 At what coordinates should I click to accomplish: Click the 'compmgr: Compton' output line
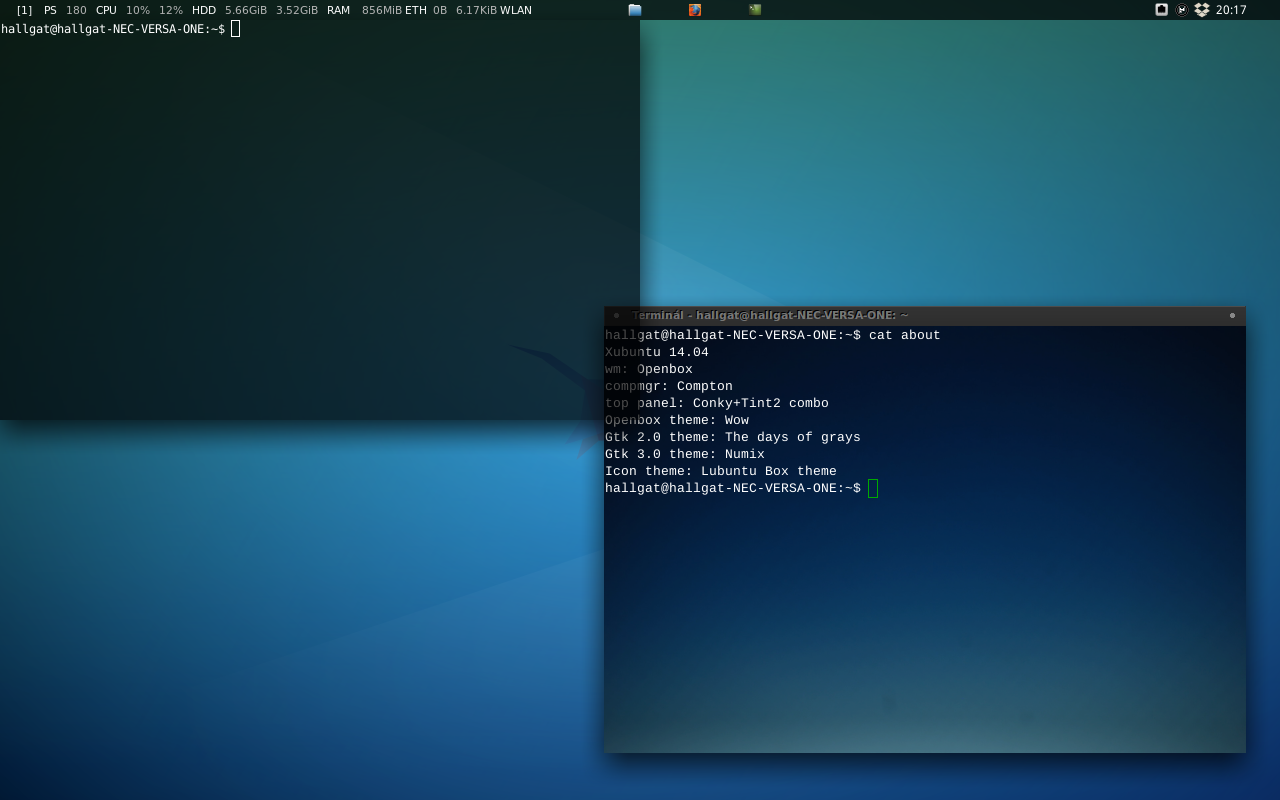coord(669,386)
